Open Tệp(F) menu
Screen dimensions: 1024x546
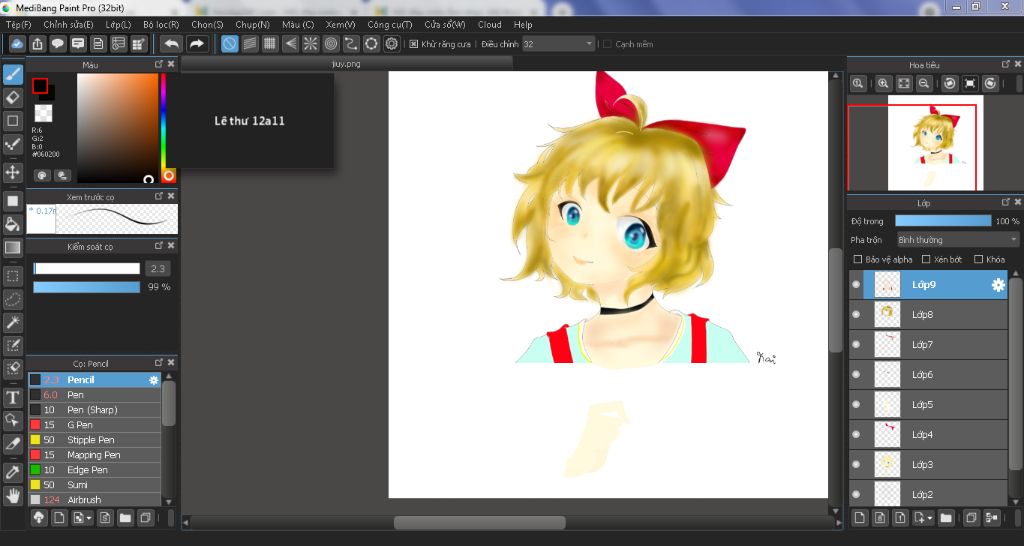point(18,24)
